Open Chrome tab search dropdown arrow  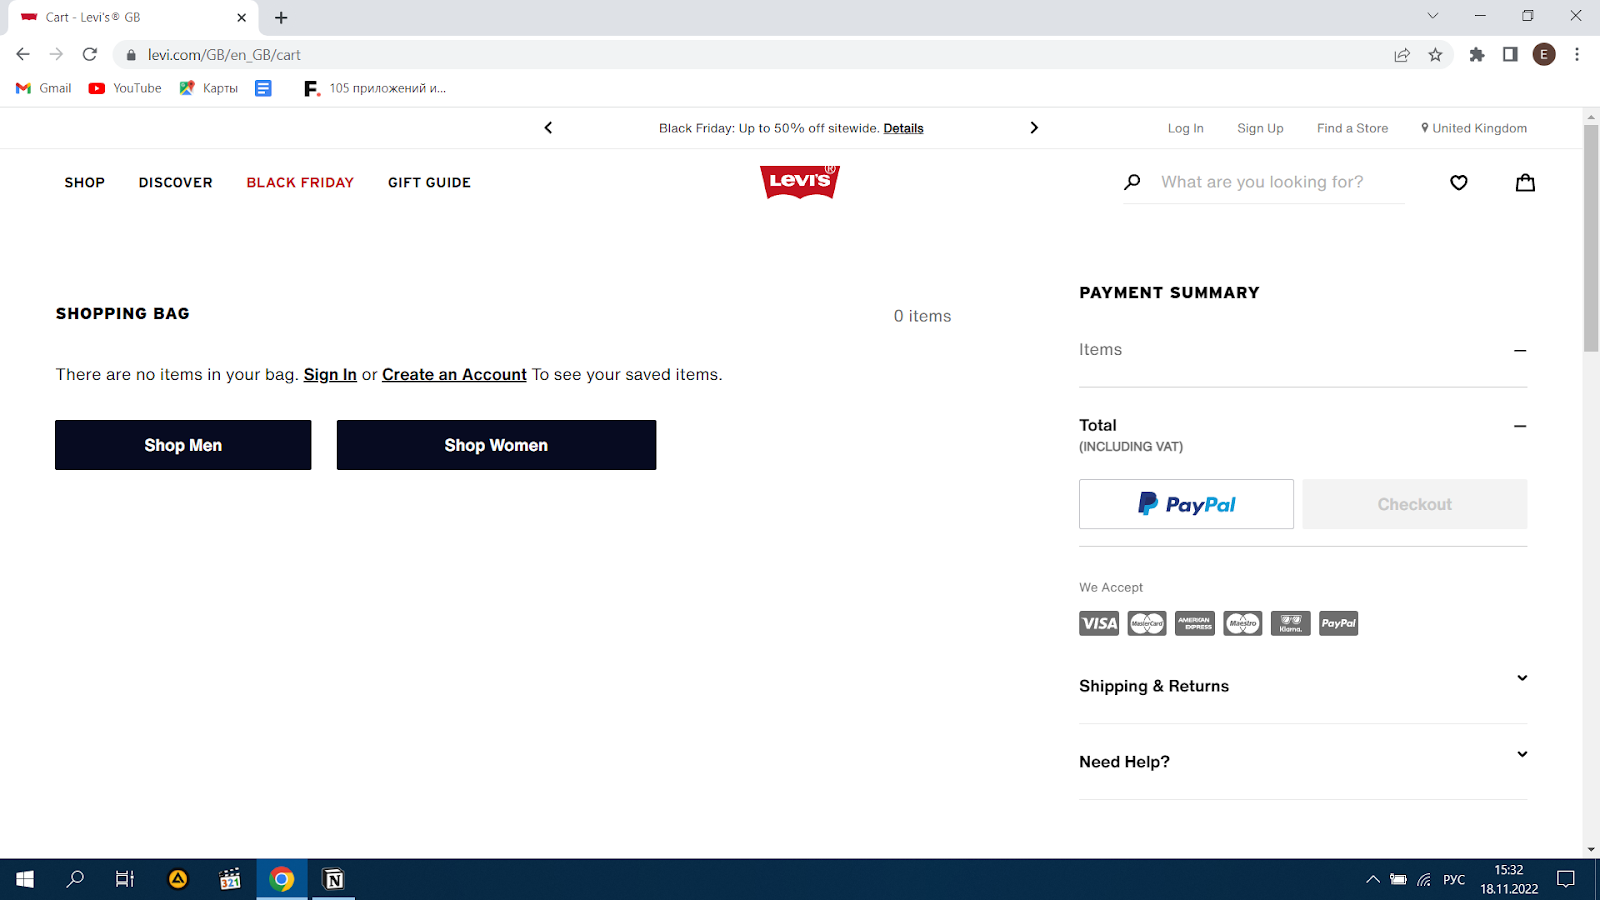coord(1432,16)
